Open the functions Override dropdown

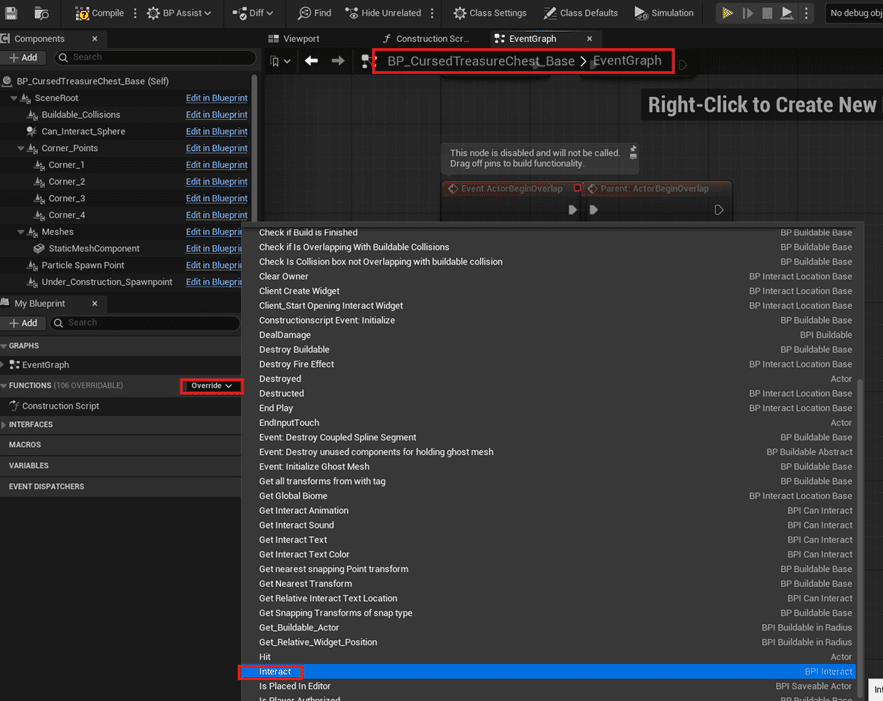(212, 386)
